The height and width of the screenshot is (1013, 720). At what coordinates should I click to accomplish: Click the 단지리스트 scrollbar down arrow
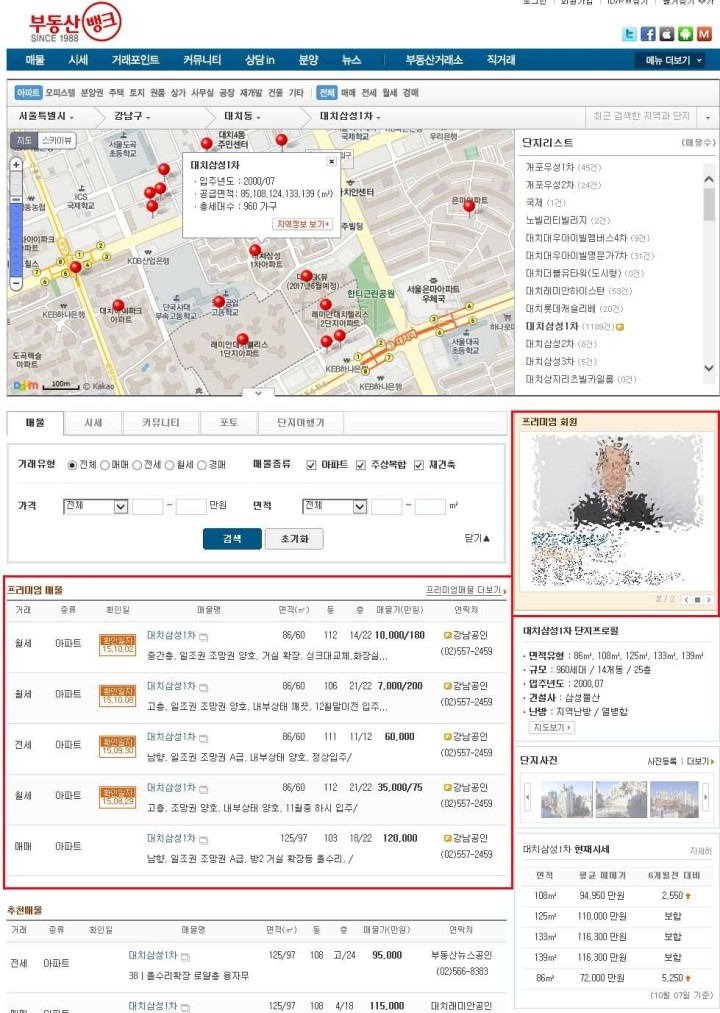pyautogui.click(x=709, y=368)
